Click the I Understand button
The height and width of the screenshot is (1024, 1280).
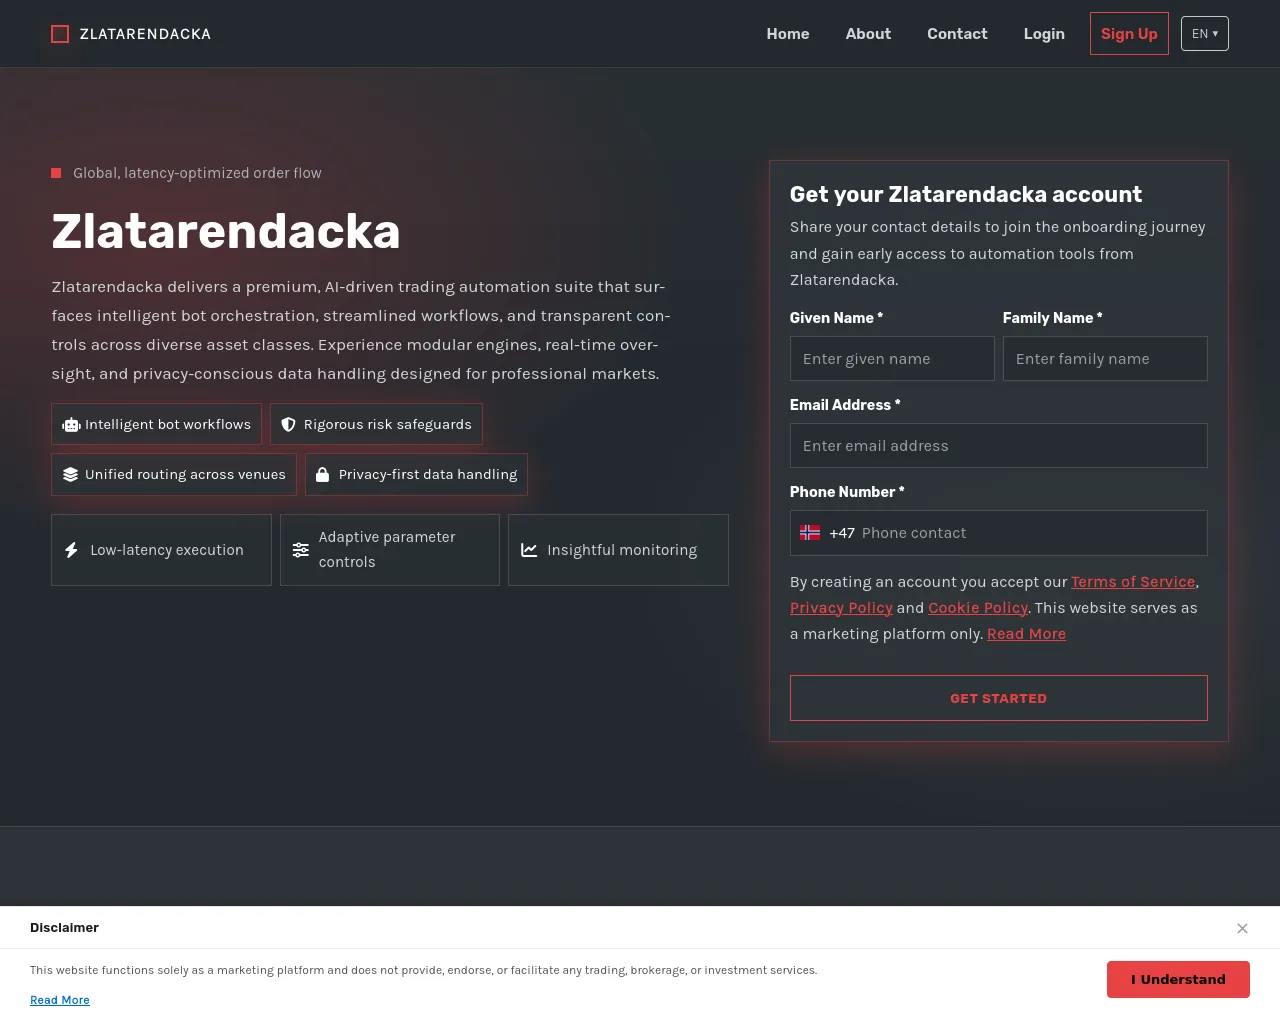(1178, 979)
